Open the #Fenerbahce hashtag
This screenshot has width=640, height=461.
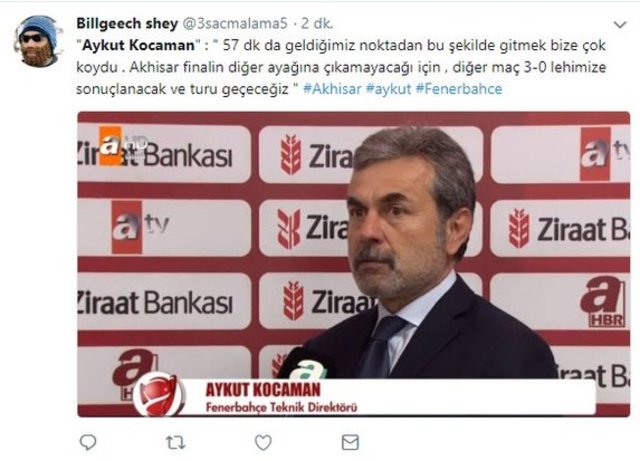pos(459,89)
